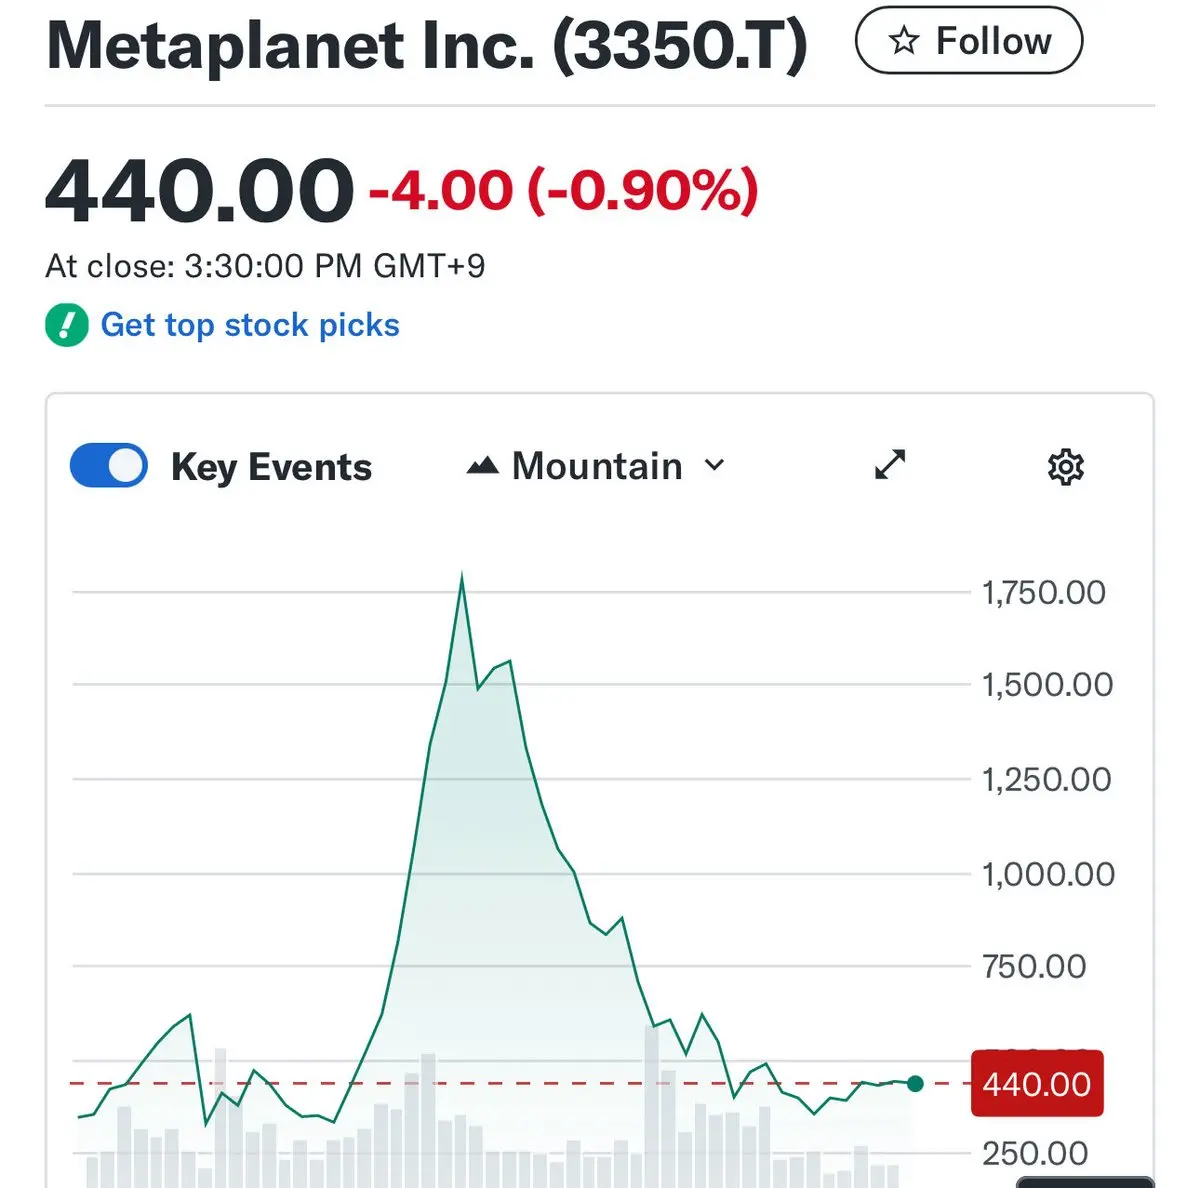
Task: Click the Key Events label
Action: pos(271,467)
